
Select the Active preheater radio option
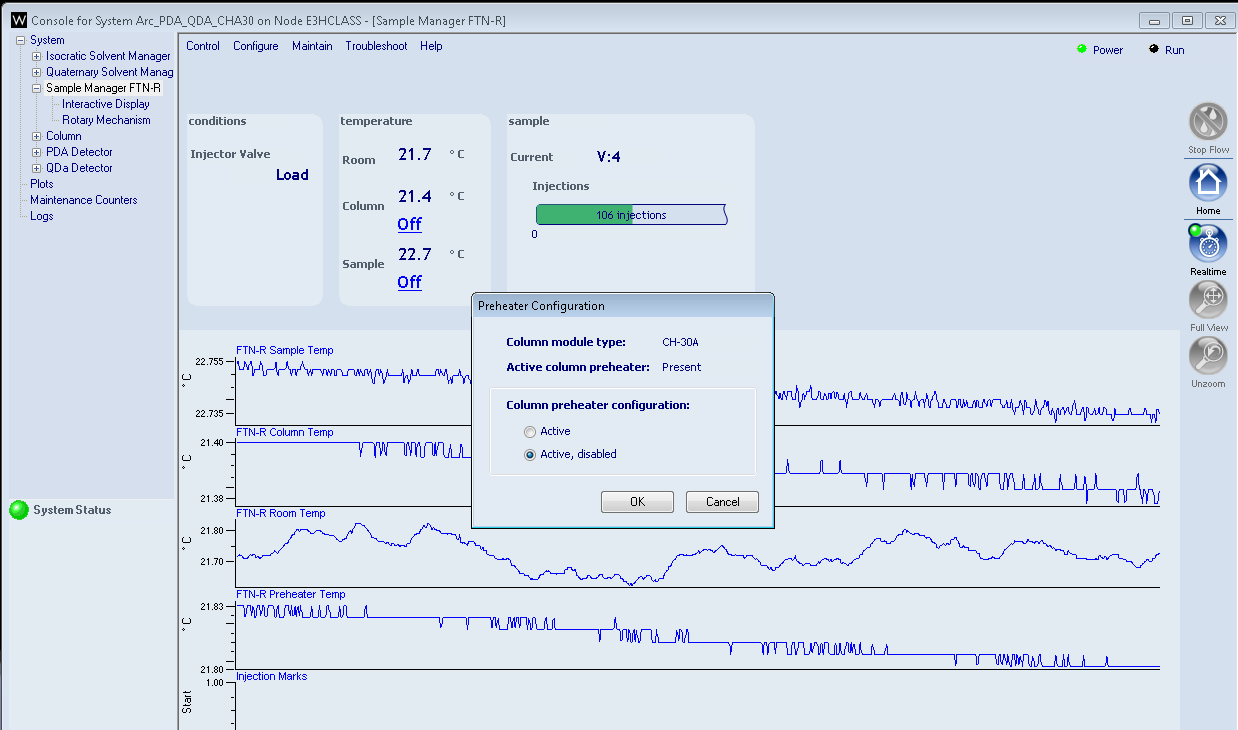pos(530,432)
